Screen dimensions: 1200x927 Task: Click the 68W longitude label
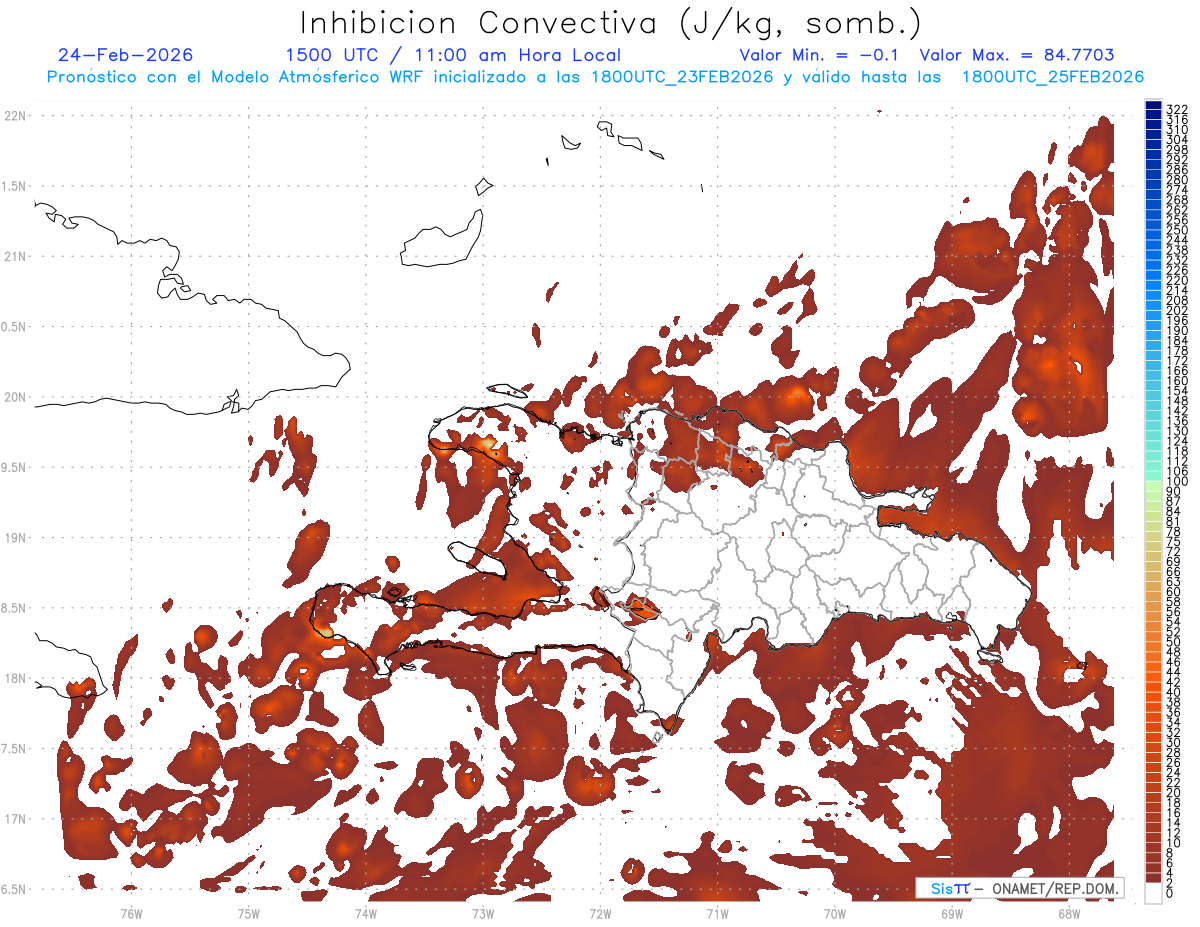(1069, 913)
